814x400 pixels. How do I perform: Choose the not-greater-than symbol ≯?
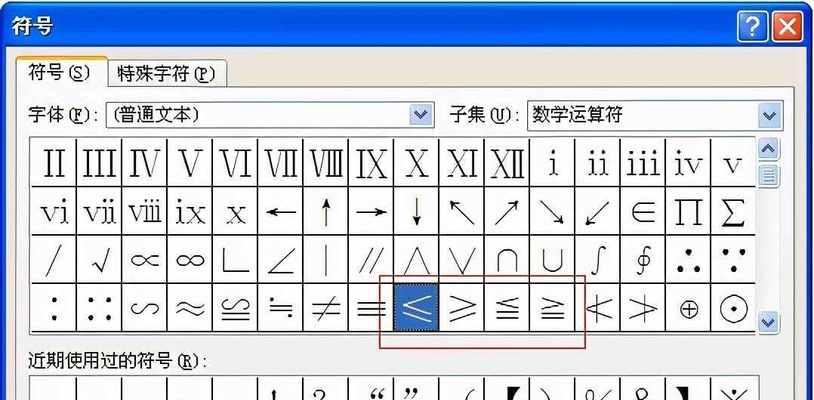pos(643,308)
